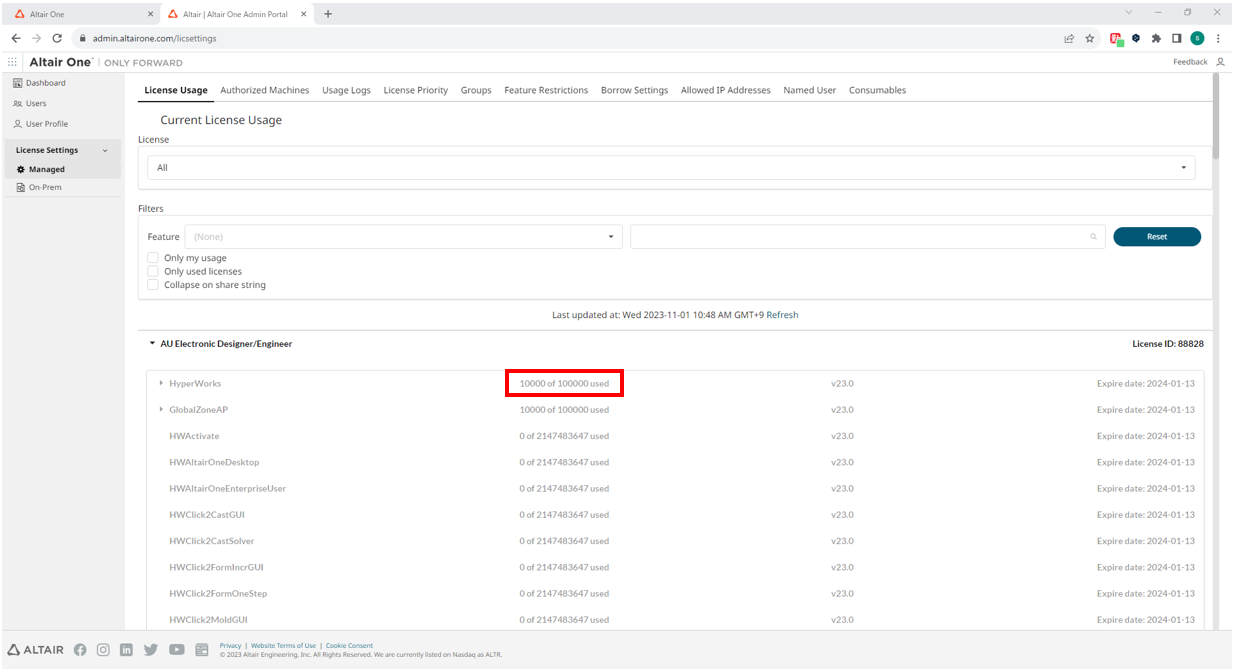Open the Borrow Settings tab

(x=634, y=90)
